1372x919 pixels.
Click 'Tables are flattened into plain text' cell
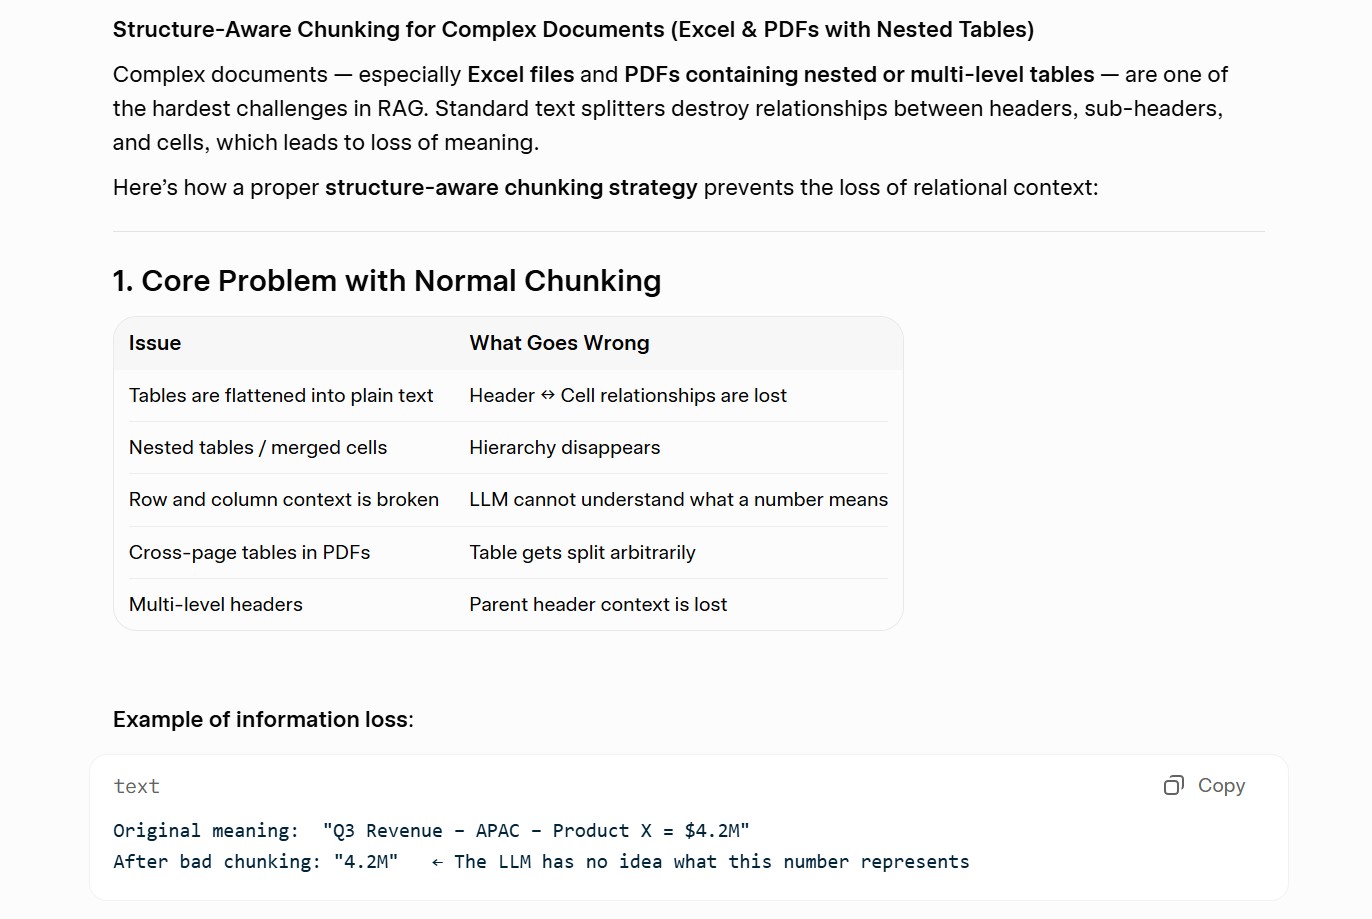[x=281, y=396]
